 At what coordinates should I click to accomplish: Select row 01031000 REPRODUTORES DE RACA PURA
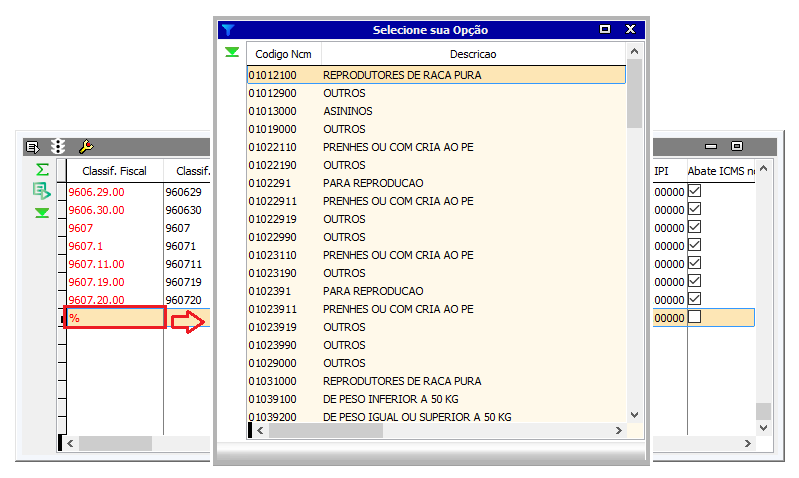pyautogui.click(x=436, y=381)
